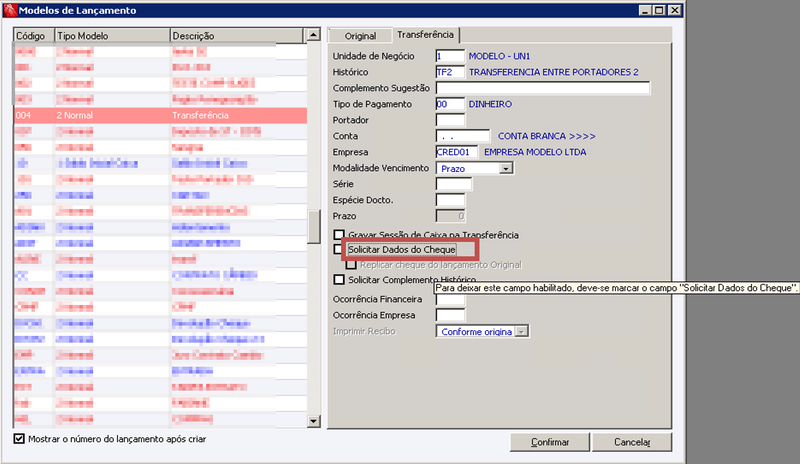Minimize the Modelos de Lançamento window
Viewport: 800px width, 464px height.
click(645, 10)
